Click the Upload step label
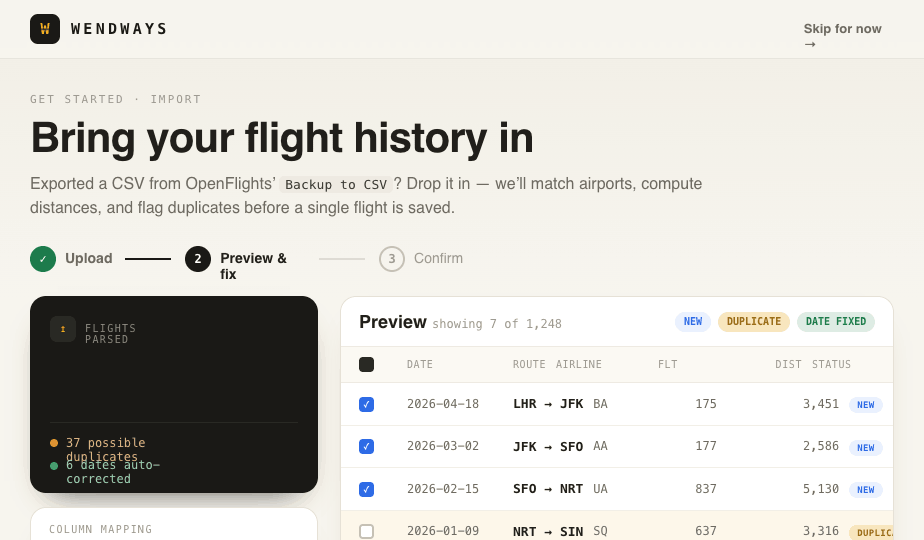The image size is (924, 540). pos(89,259)
